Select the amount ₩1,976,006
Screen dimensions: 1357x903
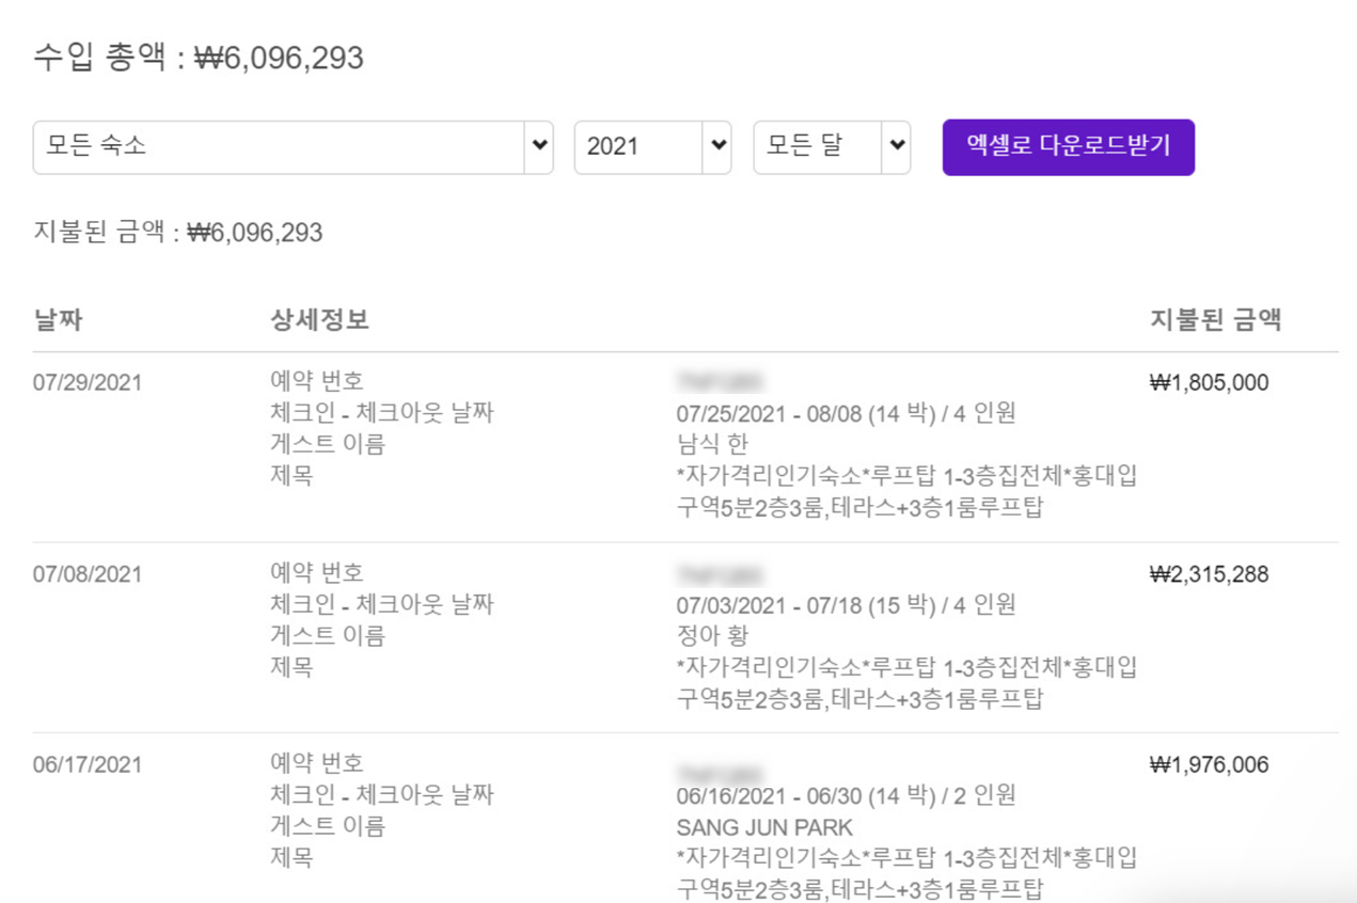1209,765
